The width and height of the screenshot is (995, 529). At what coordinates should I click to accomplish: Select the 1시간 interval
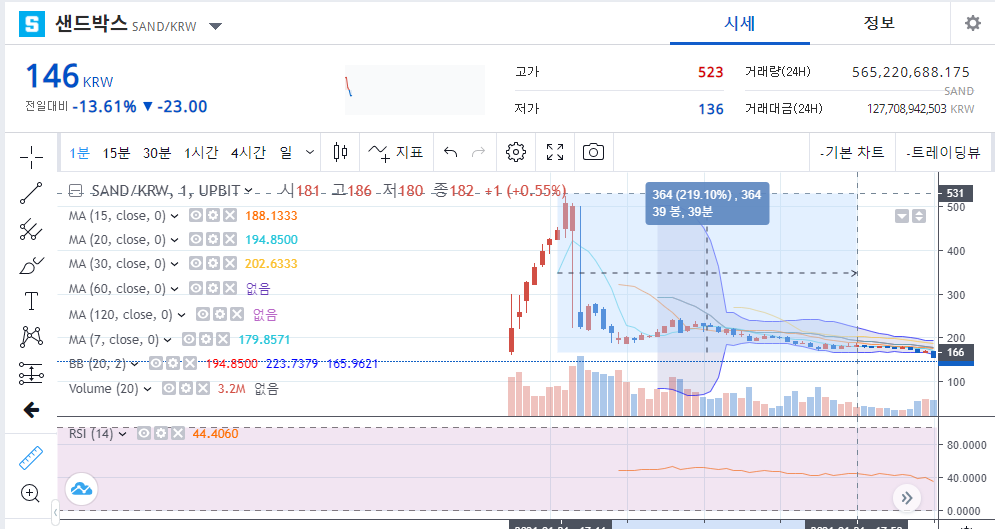pyautogui.click(x=201, y=152)
